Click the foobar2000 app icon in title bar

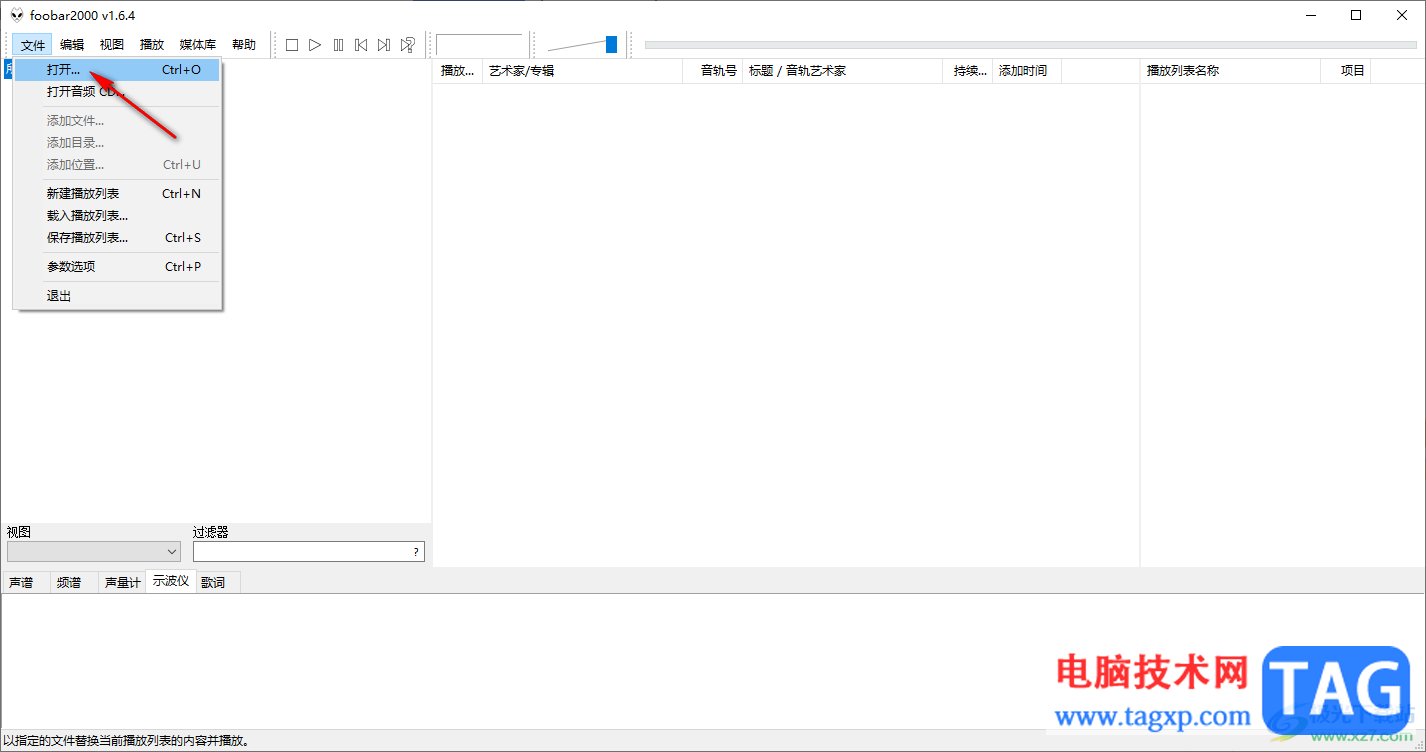coord(17,15)
